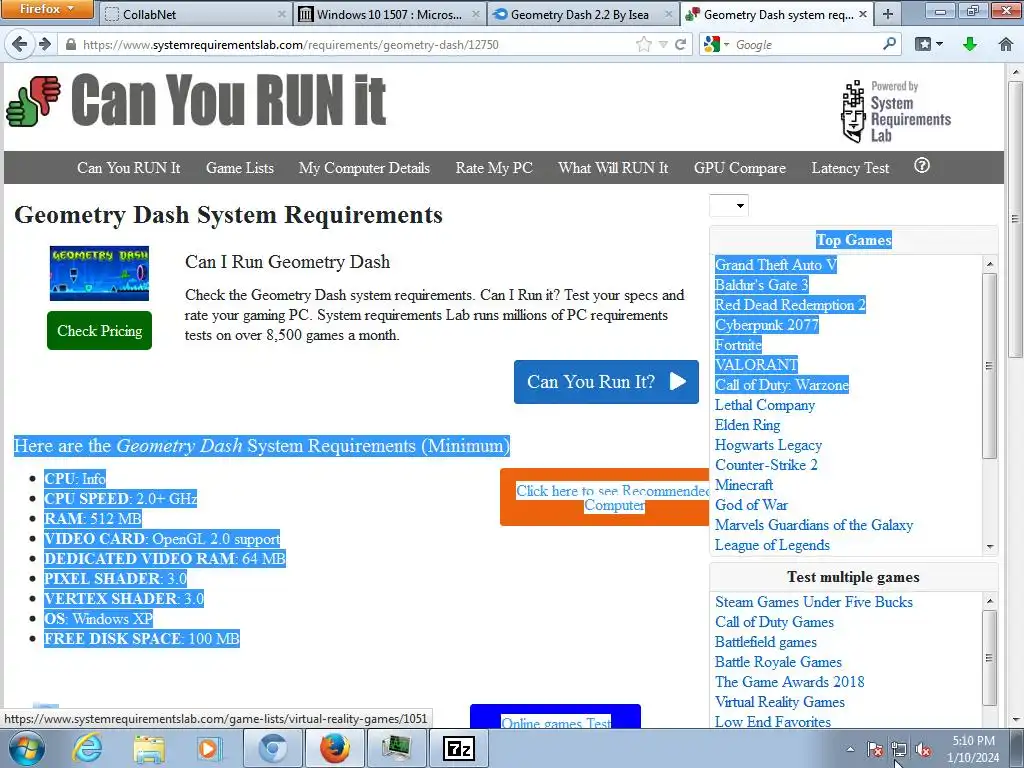Viewport: 1024px width, 768px height.
Task: Open downloads with the green arrow
Action: click(x=970, y=44)
